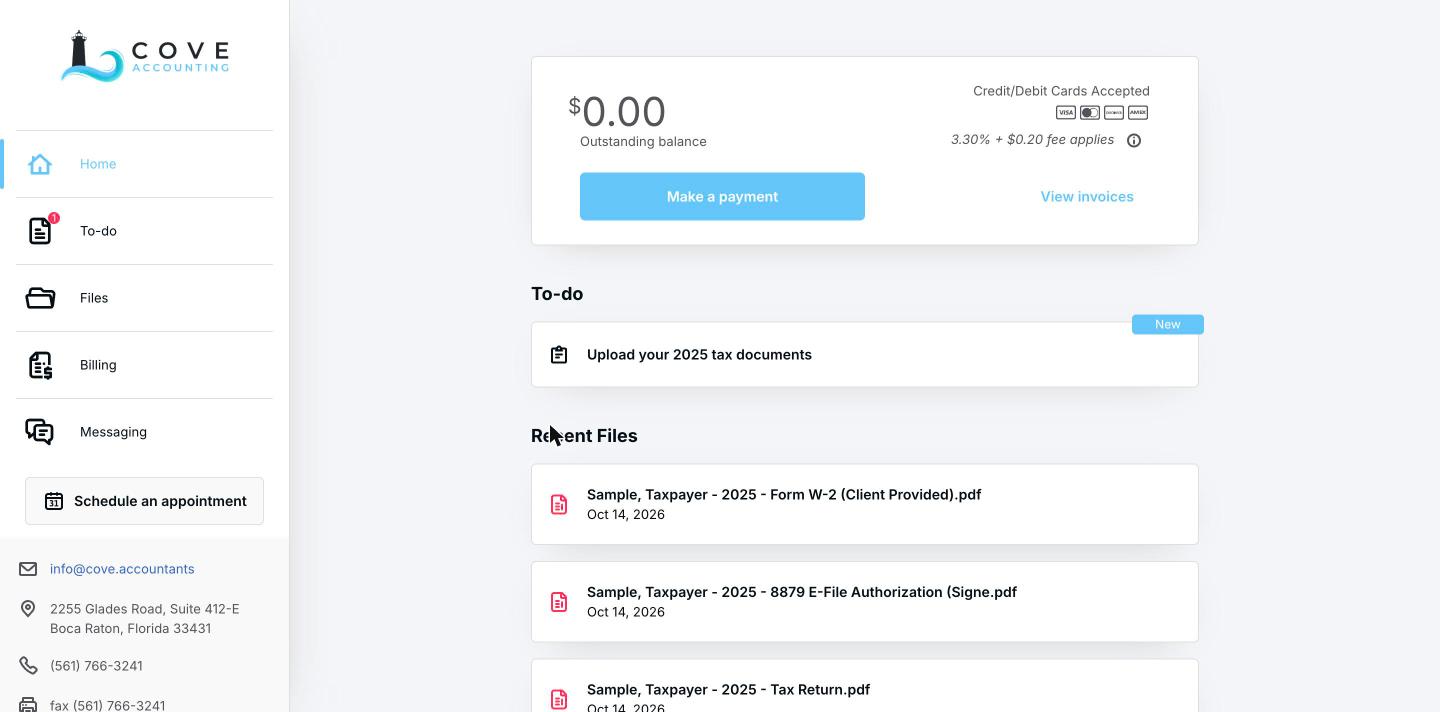This screenshot has width=1440, height=712.
Task: Click the fax machine icon
Action: point(28,705)
